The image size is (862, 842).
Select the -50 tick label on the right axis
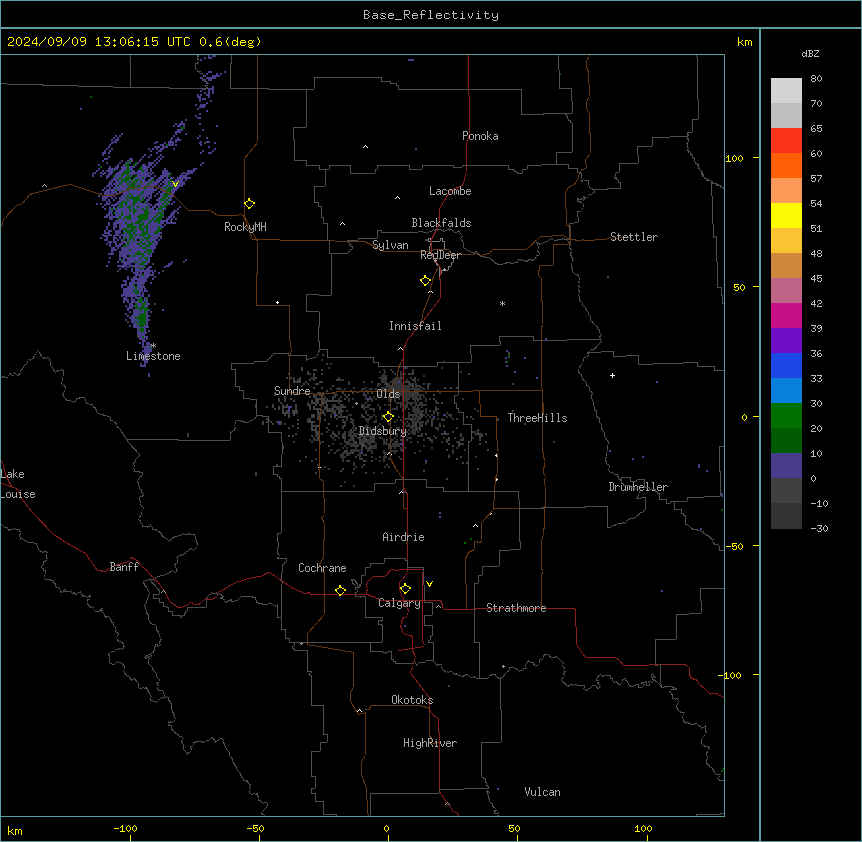pos(734,546)
